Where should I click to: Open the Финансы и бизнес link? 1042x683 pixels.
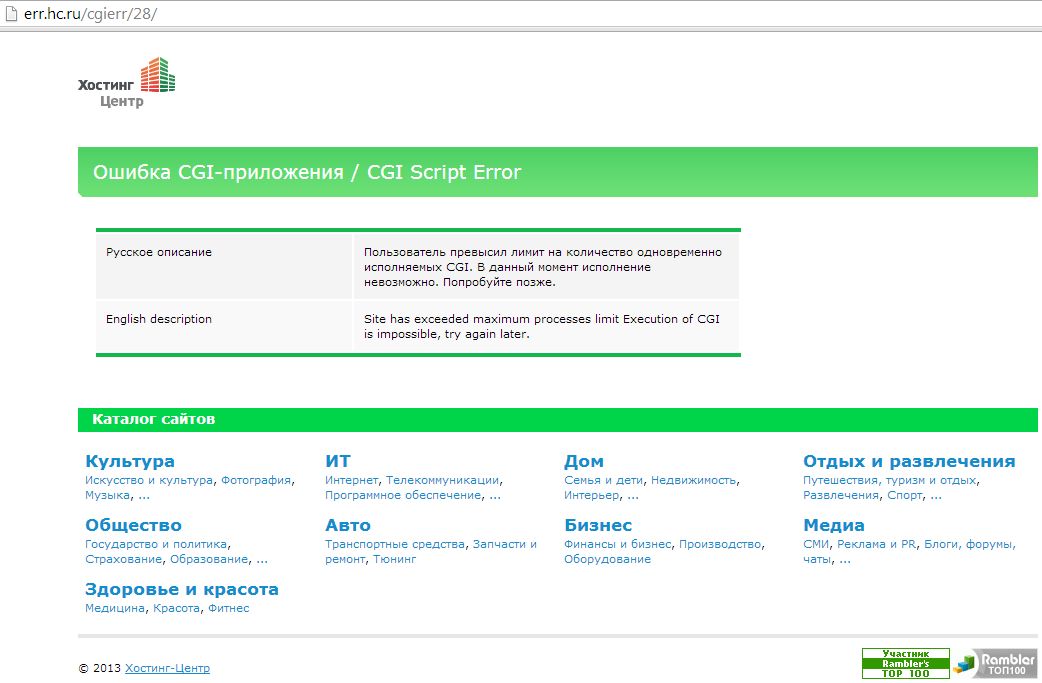(x=618, y=544)
